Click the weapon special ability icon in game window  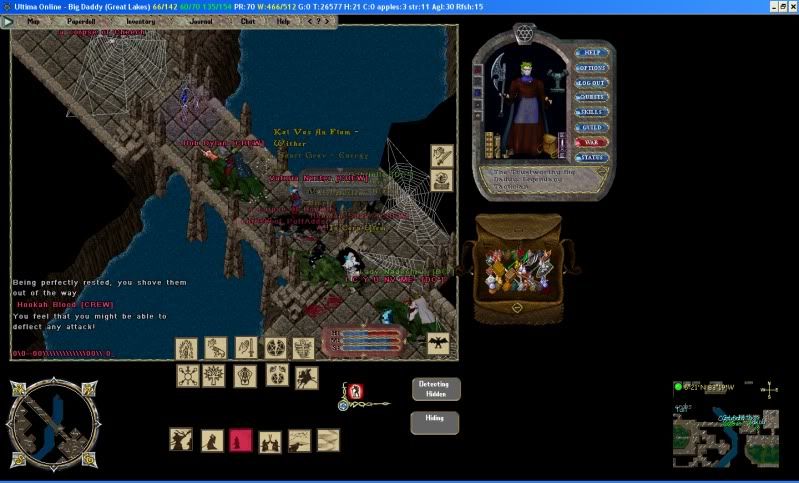(x=442, y=156)
